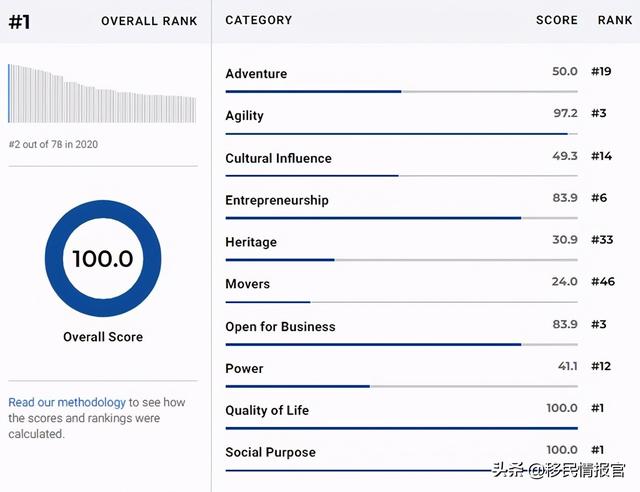Click the CATEGORY column header

(x=258, y=20)
